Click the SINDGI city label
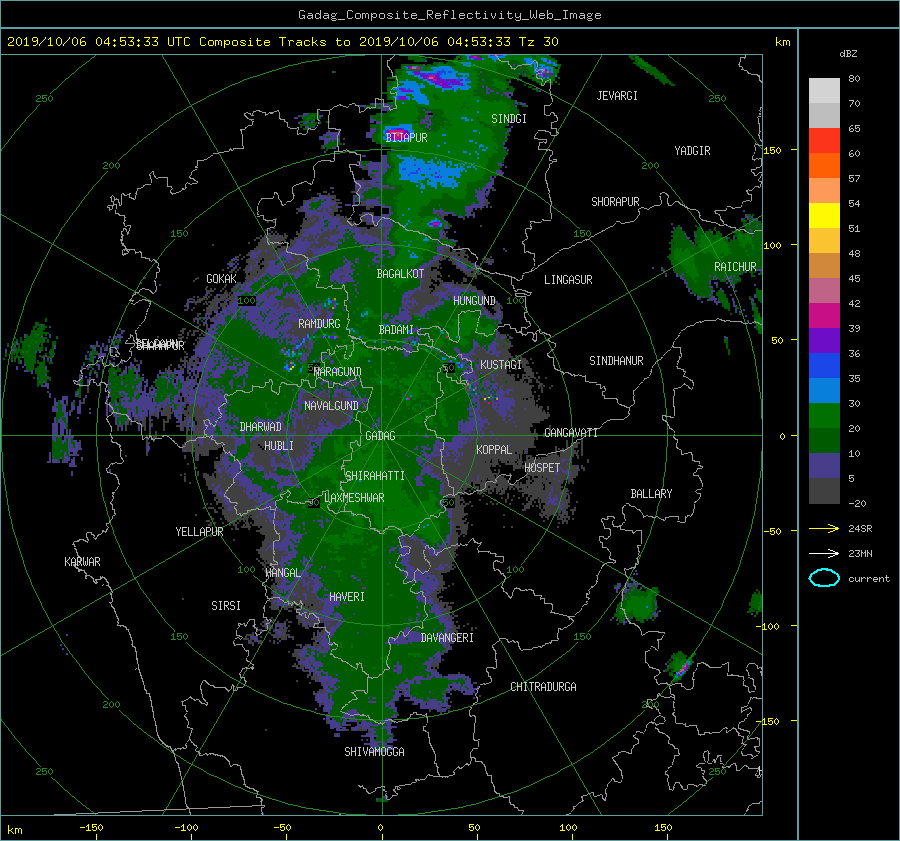 (509, 119)
